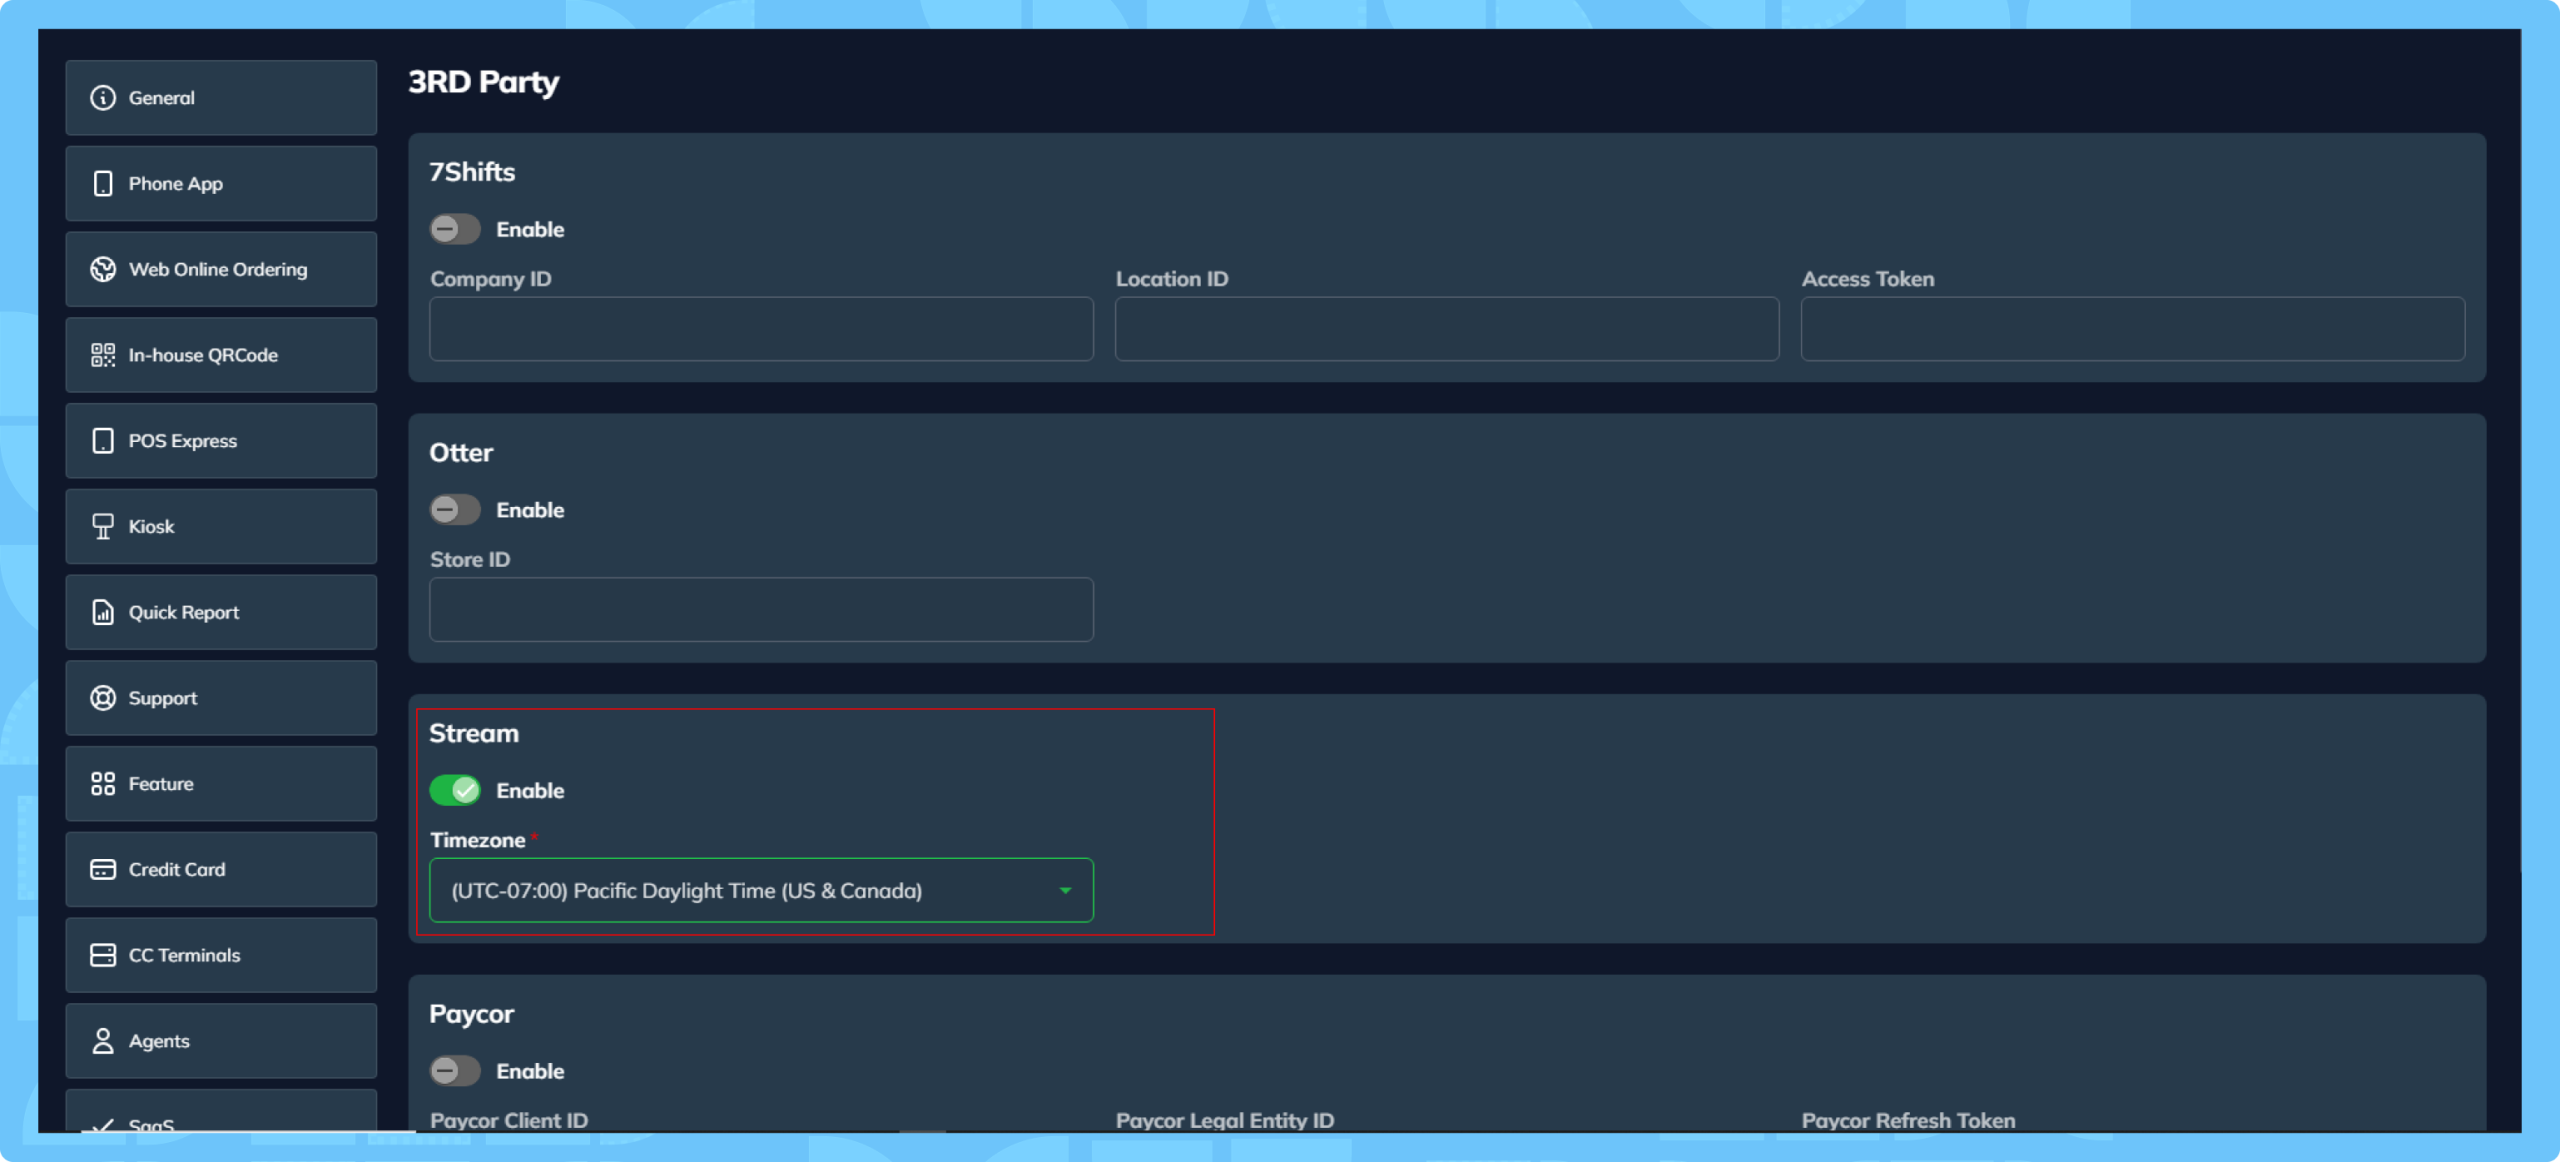Switch to the CC Terminals section

pos(221,955)
